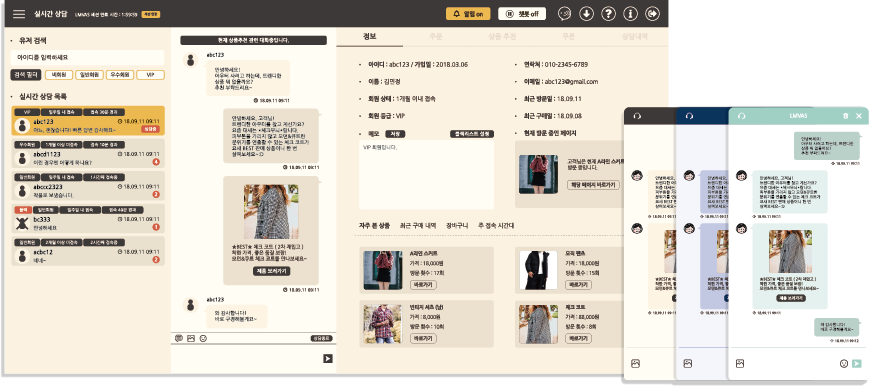This screenshot has height=387, width=869.
Task: Toggle the yellow bell alarm on button
Action: click(x=468, y=14)
